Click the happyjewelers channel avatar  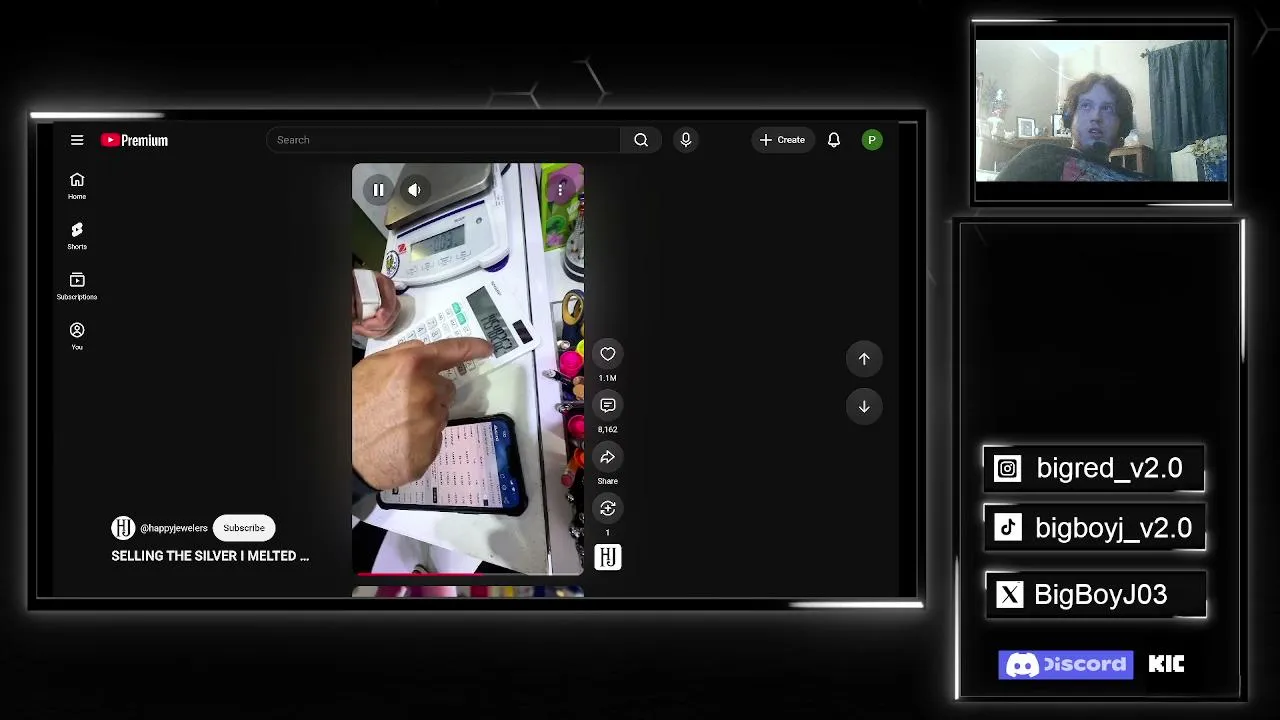click(123, 528)
